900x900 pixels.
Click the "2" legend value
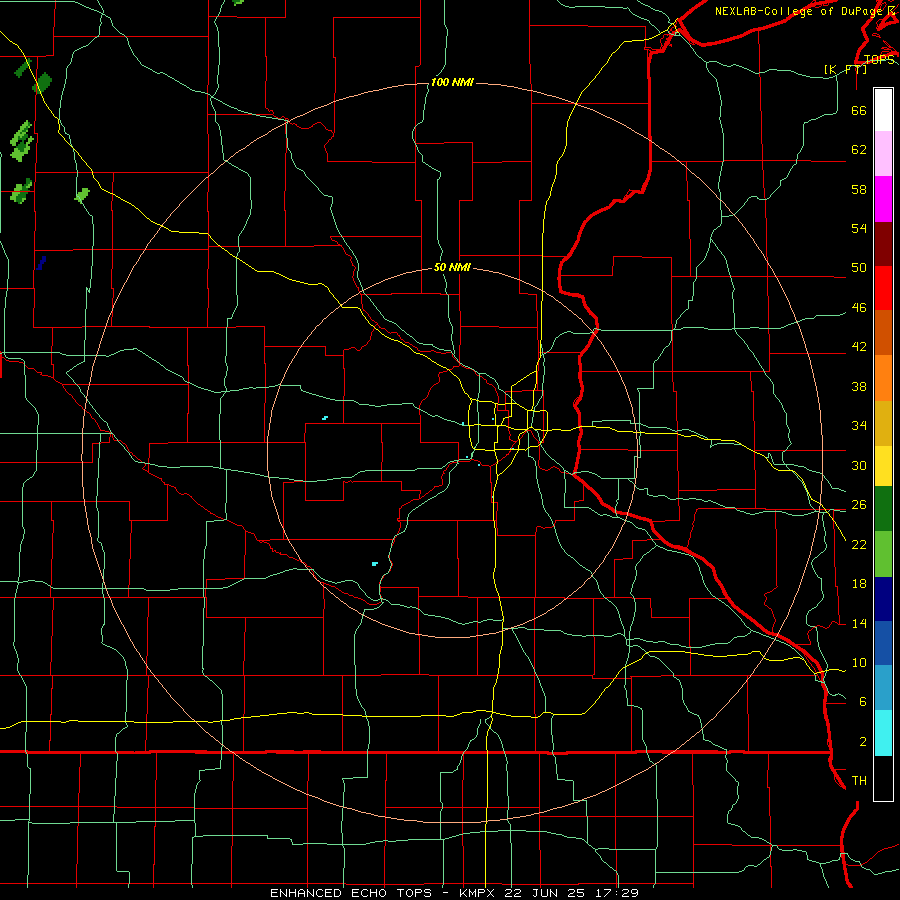(x=863, y=742)
